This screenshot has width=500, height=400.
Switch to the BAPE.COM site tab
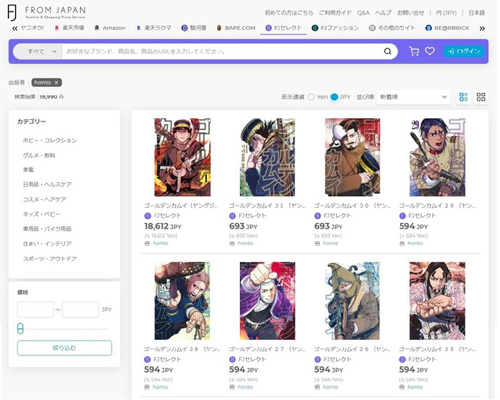[236, 28]
